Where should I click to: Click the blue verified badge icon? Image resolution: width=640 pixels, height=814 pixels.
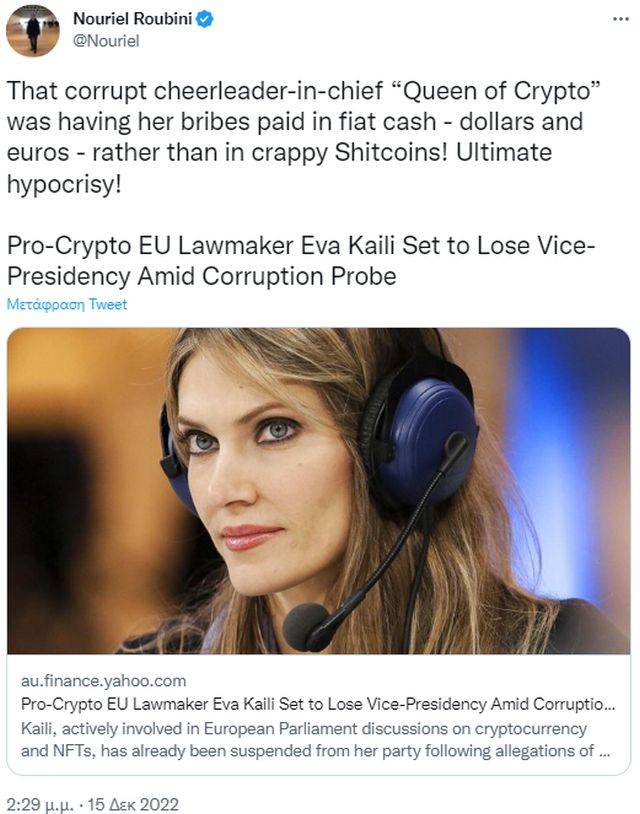[x=205, y=19]
